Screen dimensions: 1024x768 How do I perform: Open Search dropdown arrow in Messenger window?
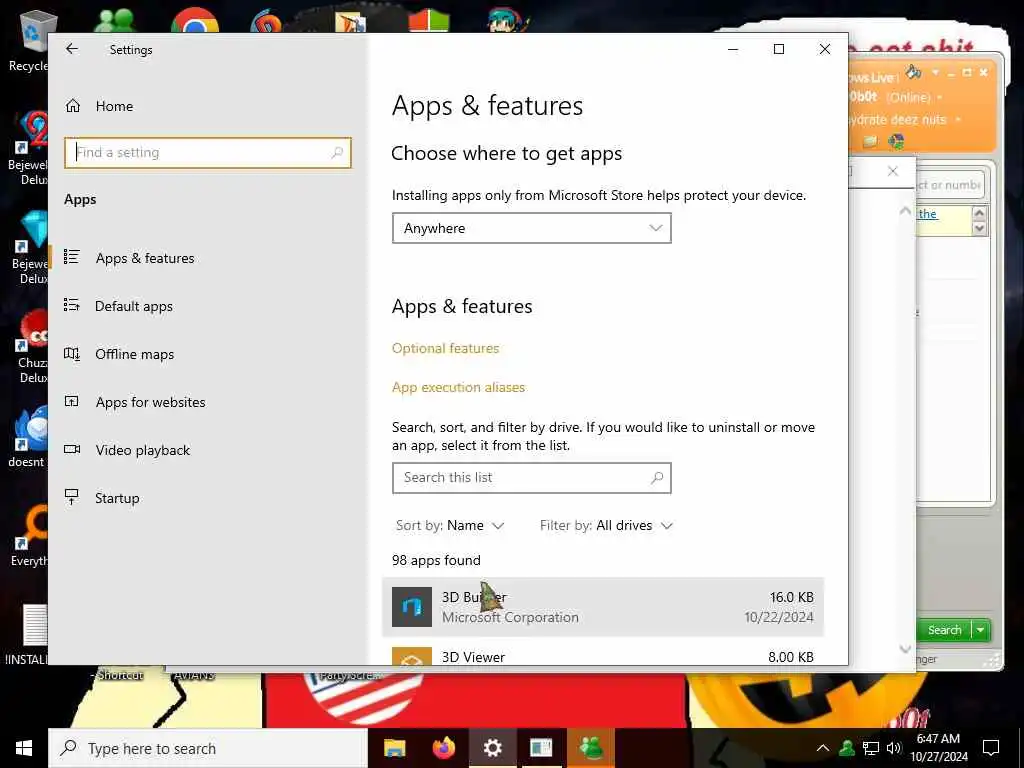981,630
